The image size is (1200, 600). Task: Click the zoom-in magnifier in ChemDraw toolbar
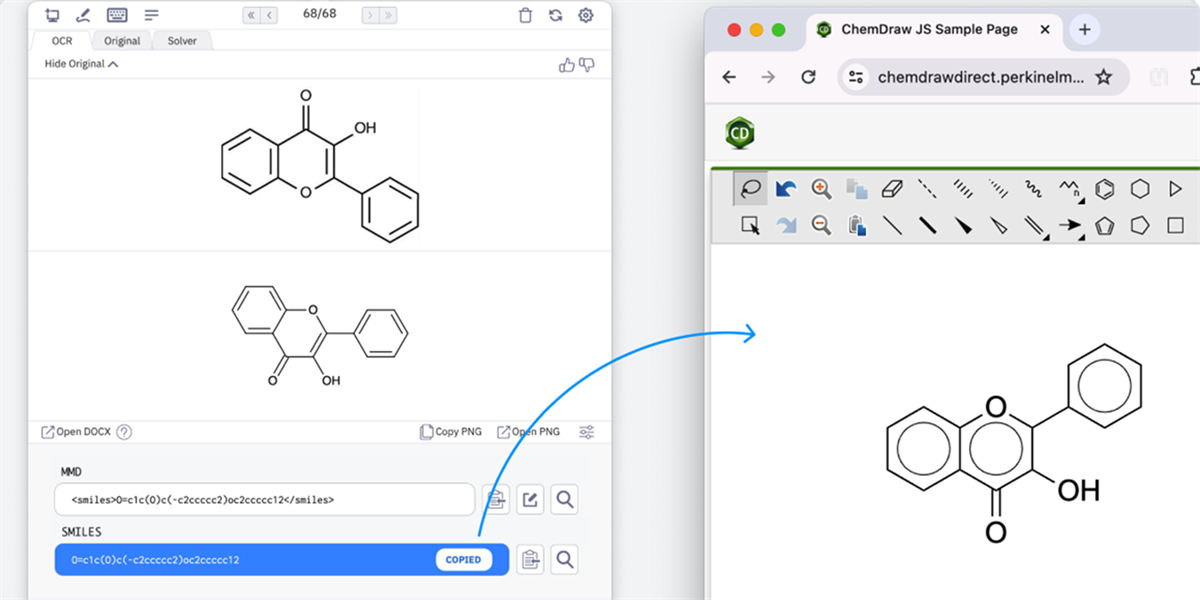820,188
